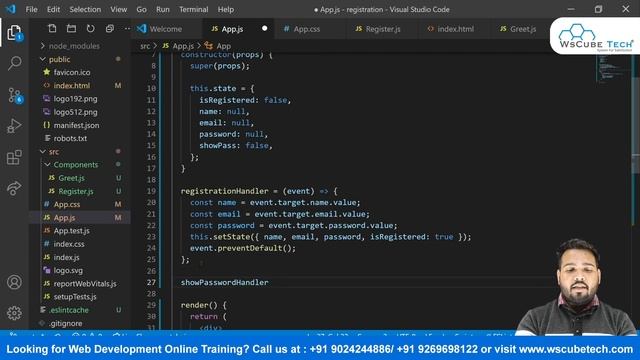
Task: Click the VS Code logo icon
Action: pyautogui.click(x=10, y=9)
